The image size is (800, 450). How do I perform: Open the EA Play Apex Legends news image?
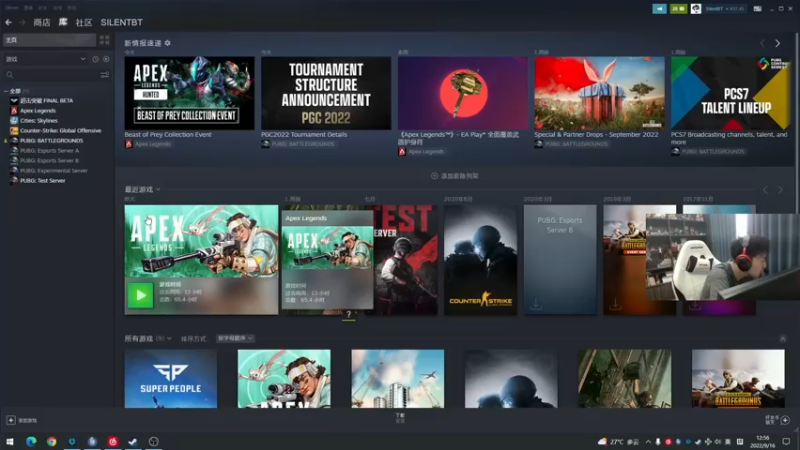click(463, 93)
